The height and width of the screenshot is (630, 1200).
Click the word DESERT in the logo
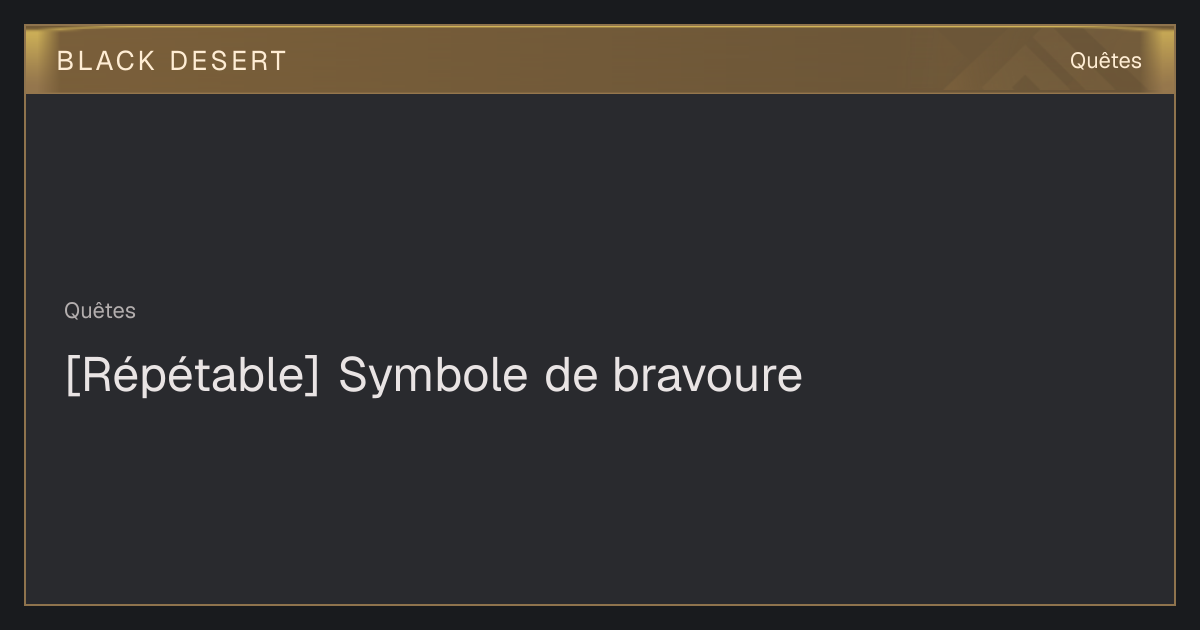[229, 61]
